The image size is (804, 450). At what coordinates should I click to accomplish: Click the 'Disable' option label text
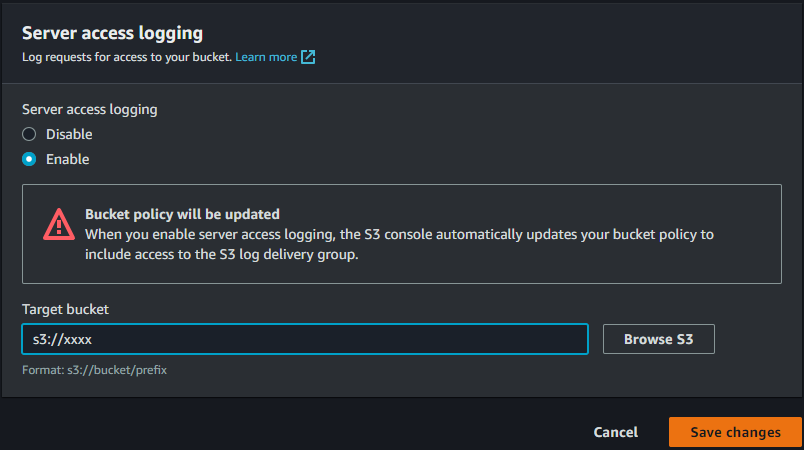coord(69,134)
